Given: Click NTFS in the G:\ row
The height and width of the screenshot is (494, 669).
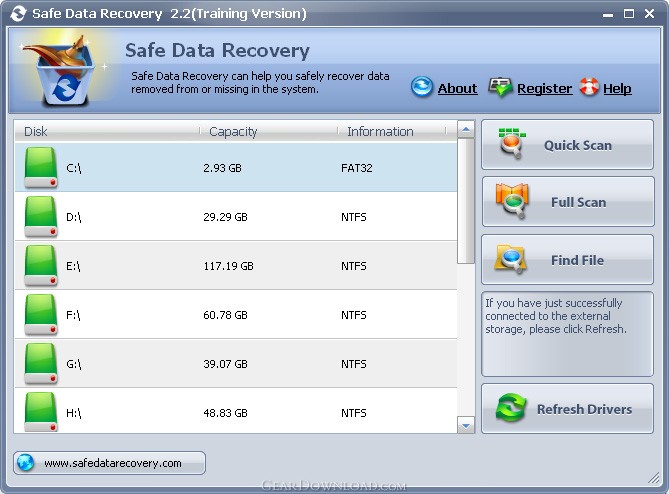Looking at the screenshot, I should tap(354, 364).
